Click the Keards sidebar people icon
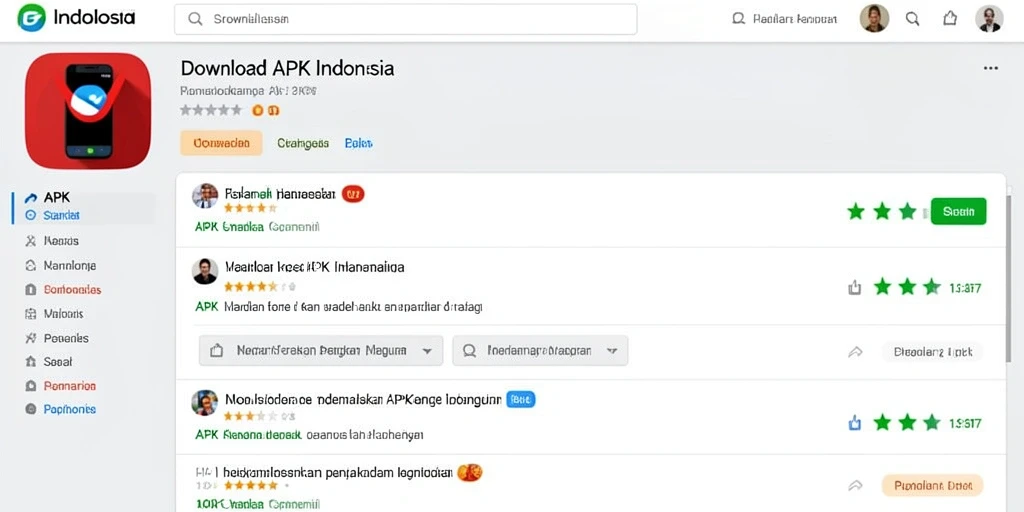 coord(30,241)
